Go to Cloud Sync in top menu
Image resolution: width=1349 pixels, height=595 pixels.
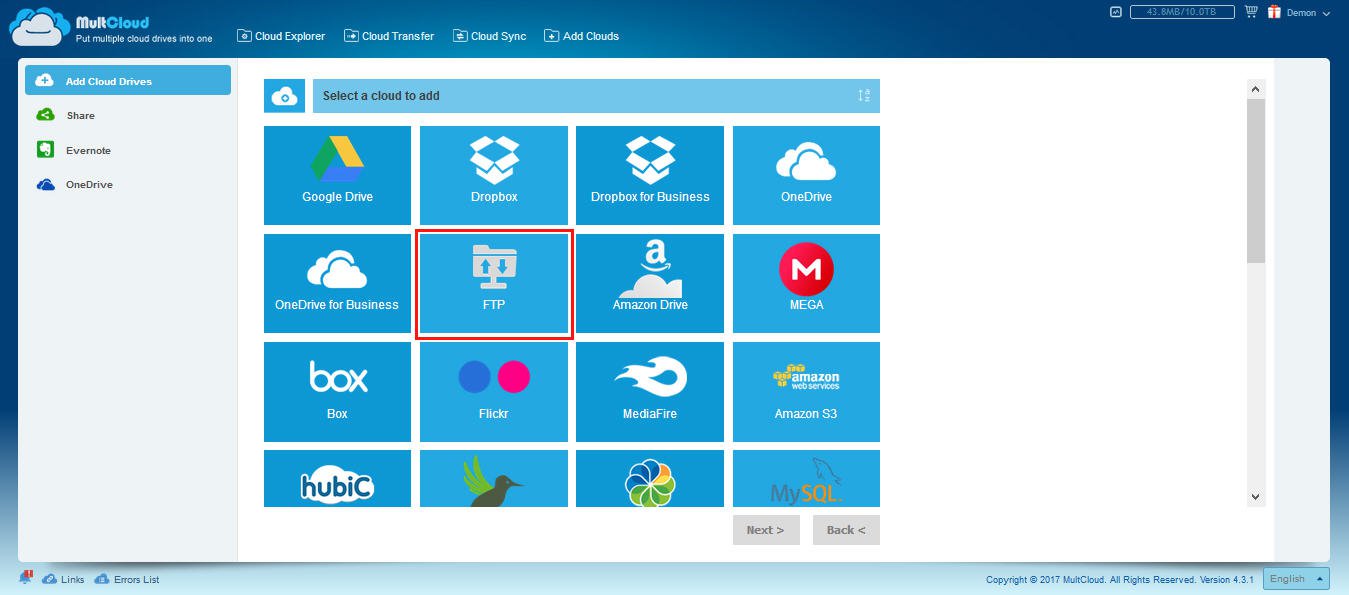489,36
